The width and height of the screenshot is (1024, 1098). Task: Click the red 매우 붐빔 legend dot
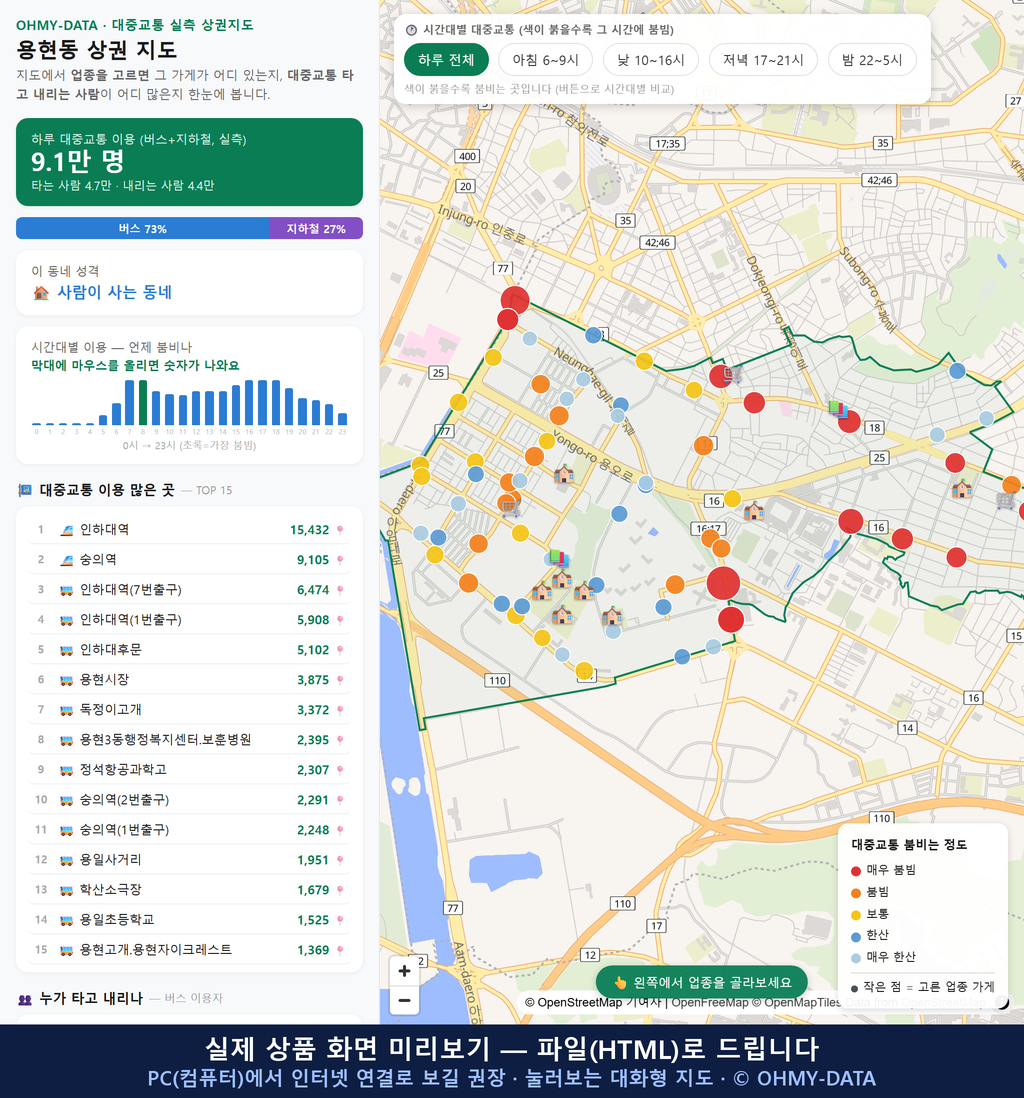(x=855, y=870)
